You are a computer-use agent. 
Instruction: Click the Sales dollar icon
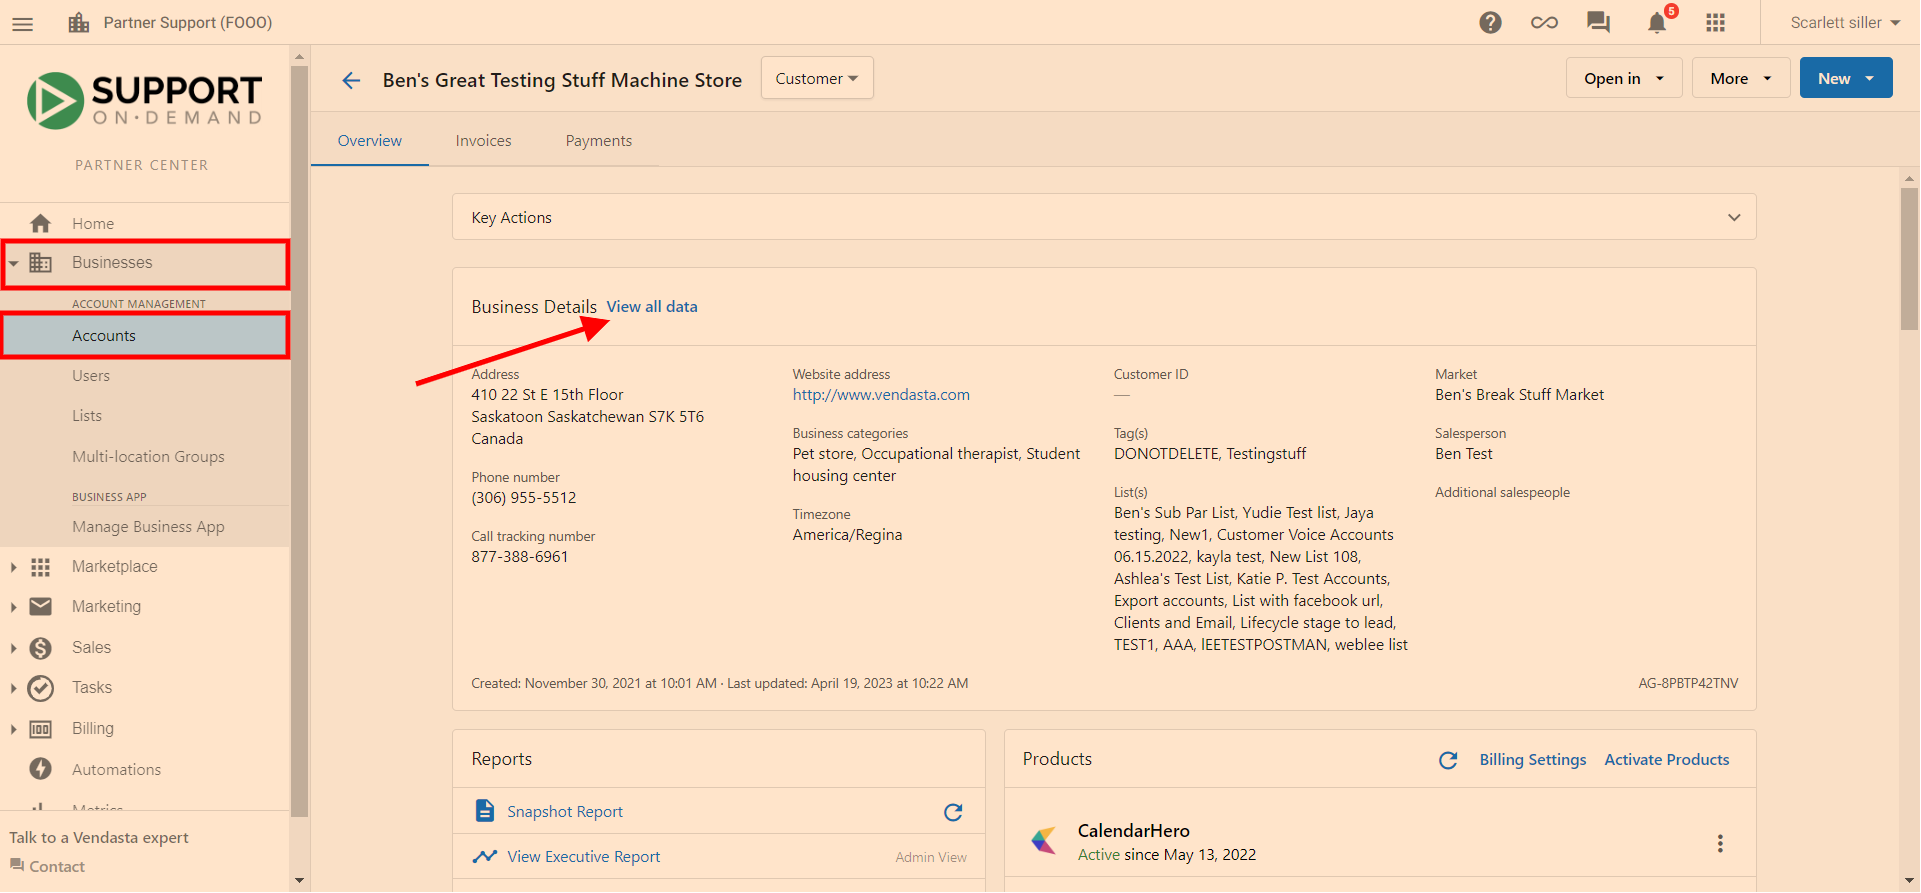click(40, 648)
